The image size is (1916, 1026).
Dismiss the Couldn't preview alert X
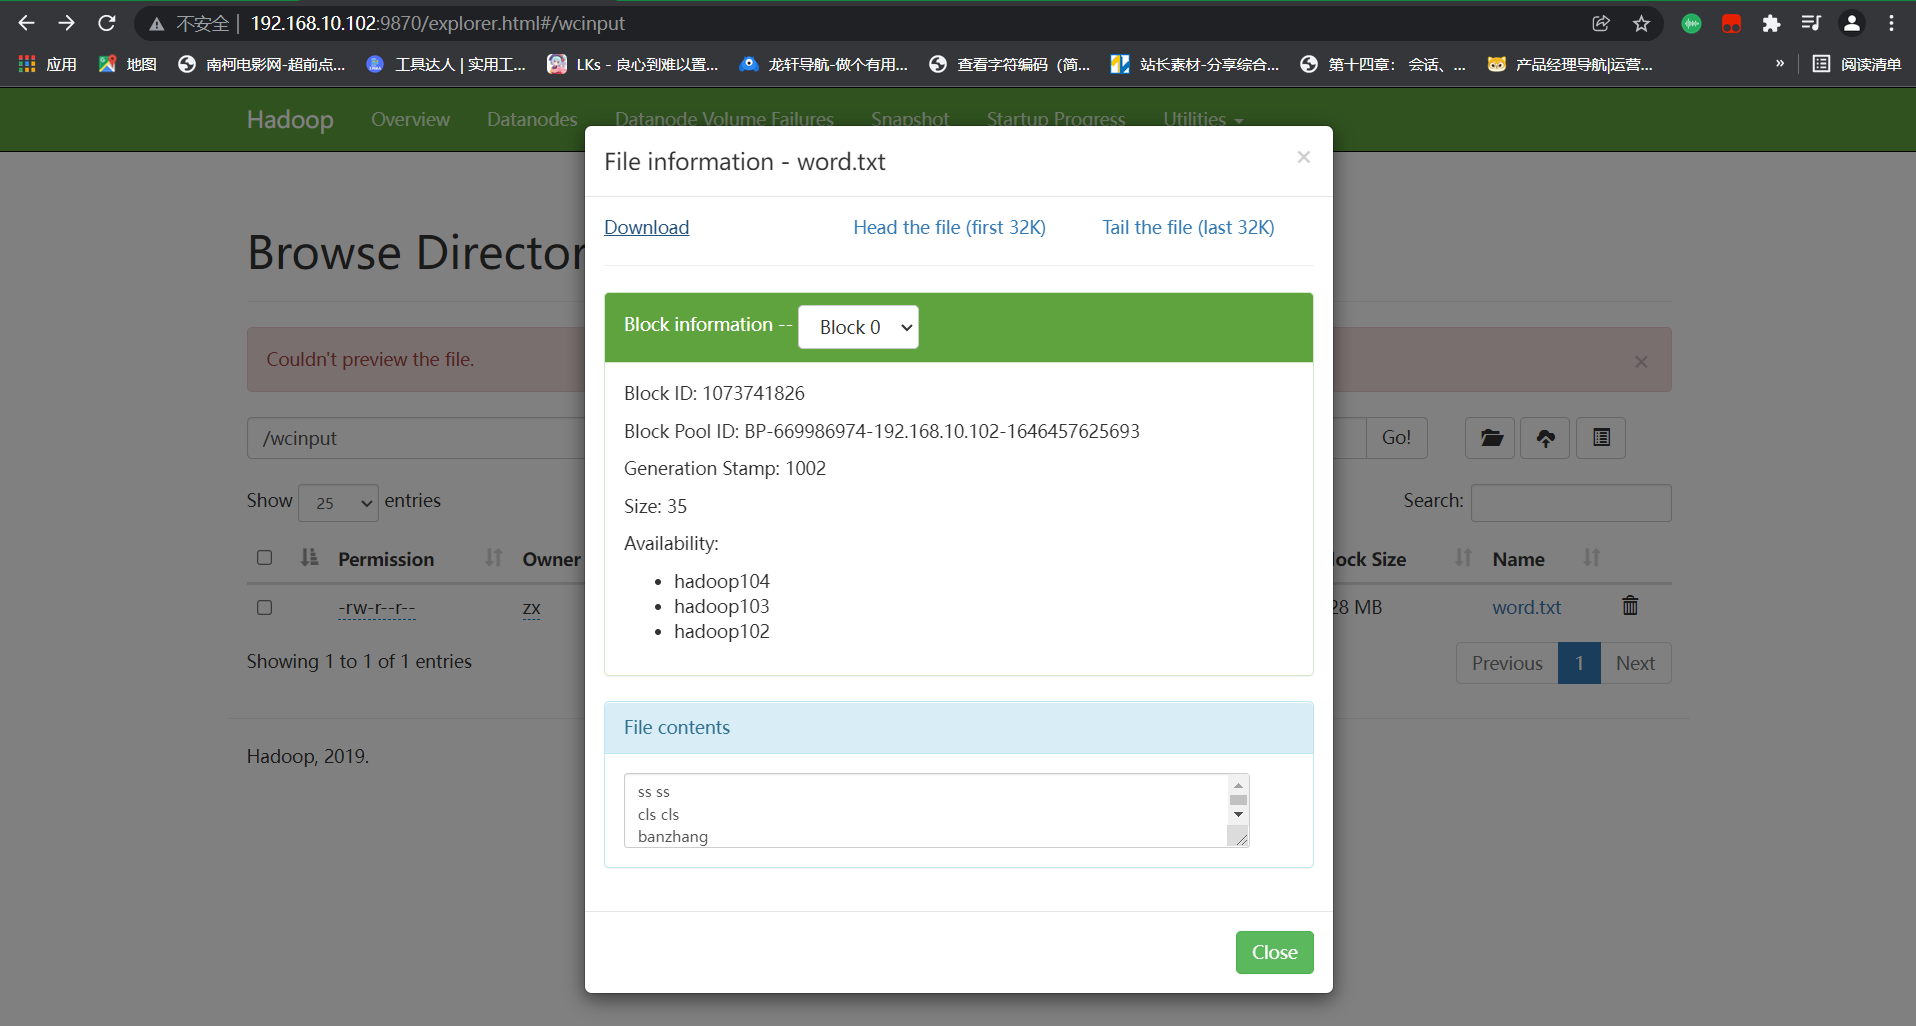click(x=1641, y=361)
